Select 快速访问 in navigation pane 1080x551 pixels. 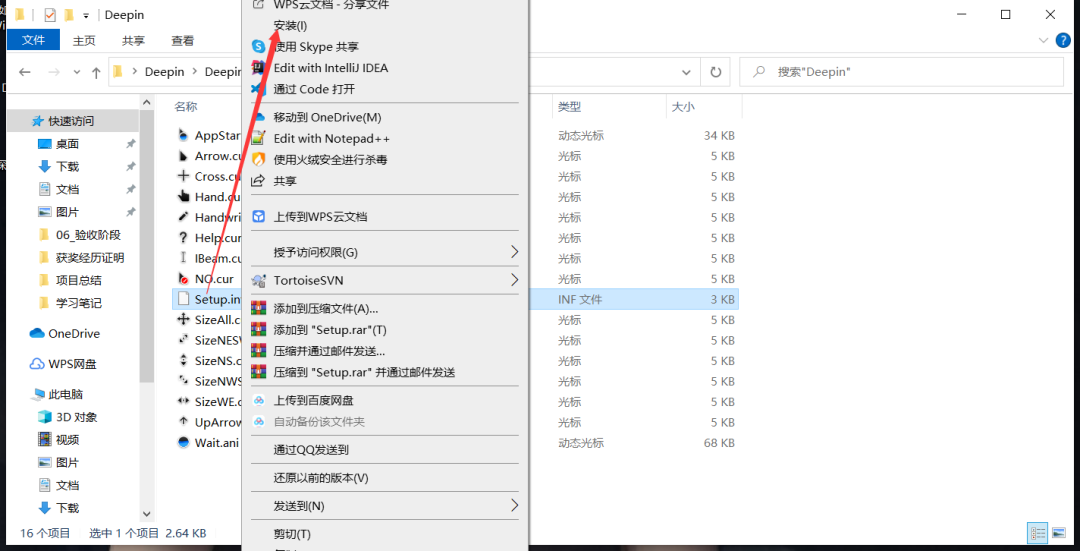click(70, 121)
